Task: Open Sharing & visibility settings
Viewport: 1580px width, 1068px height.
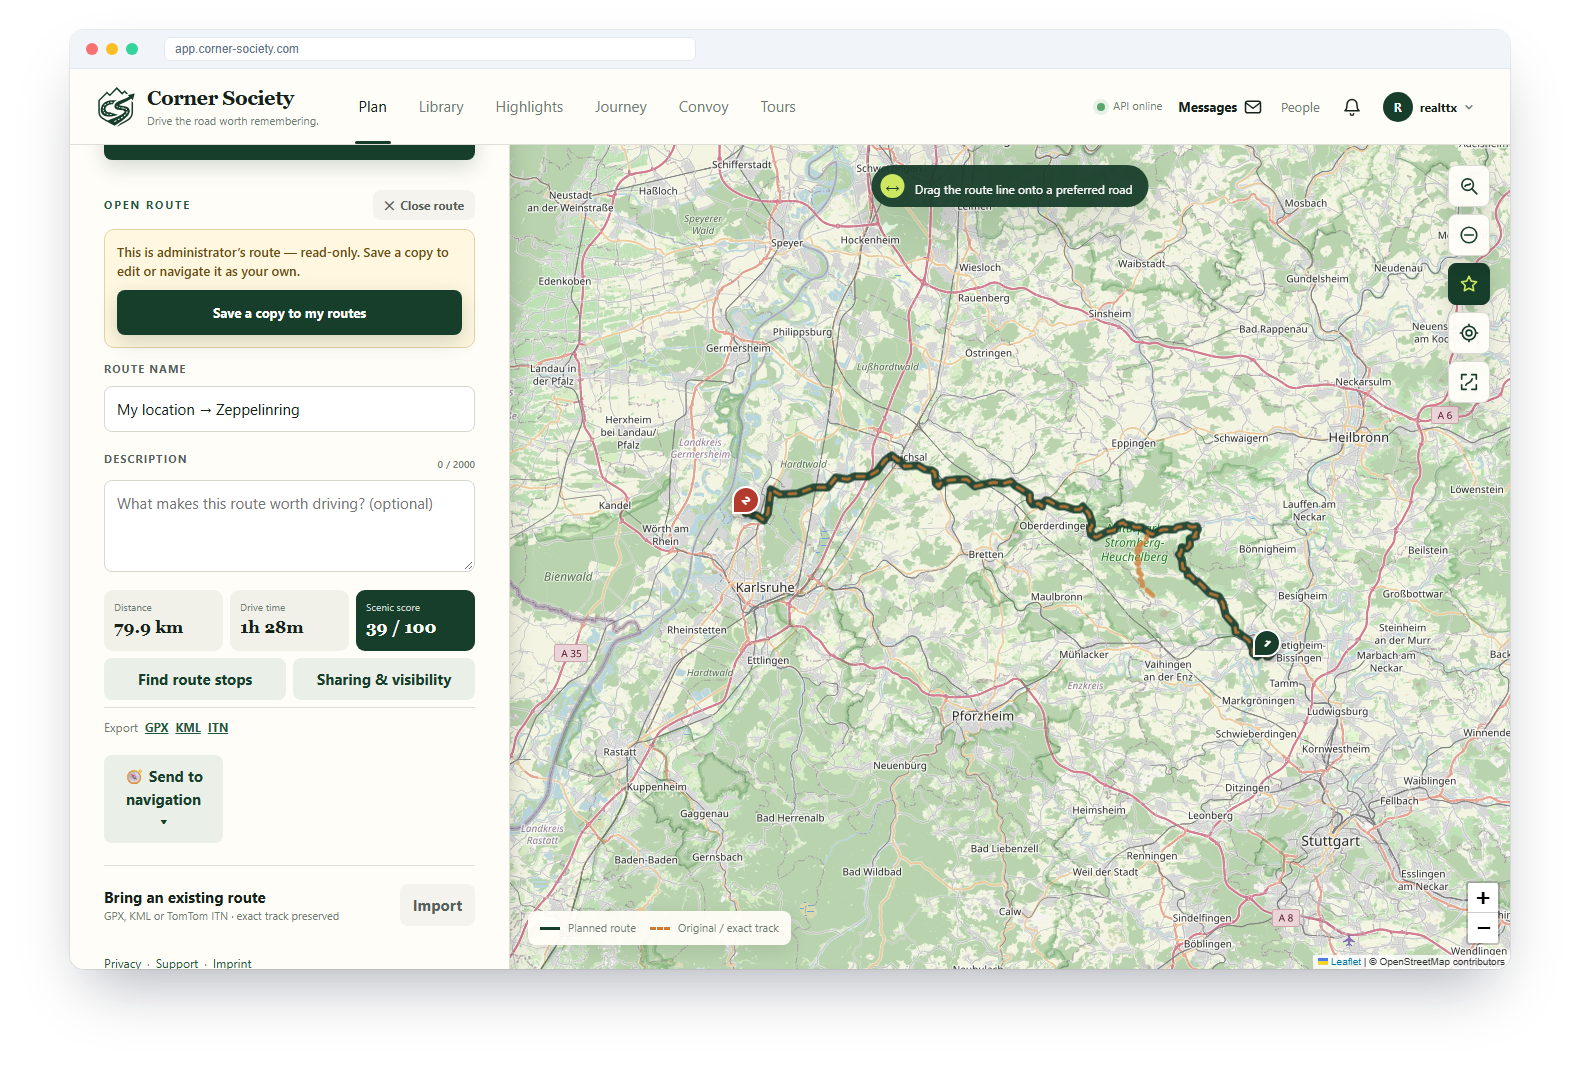Action: pos(384,680)
